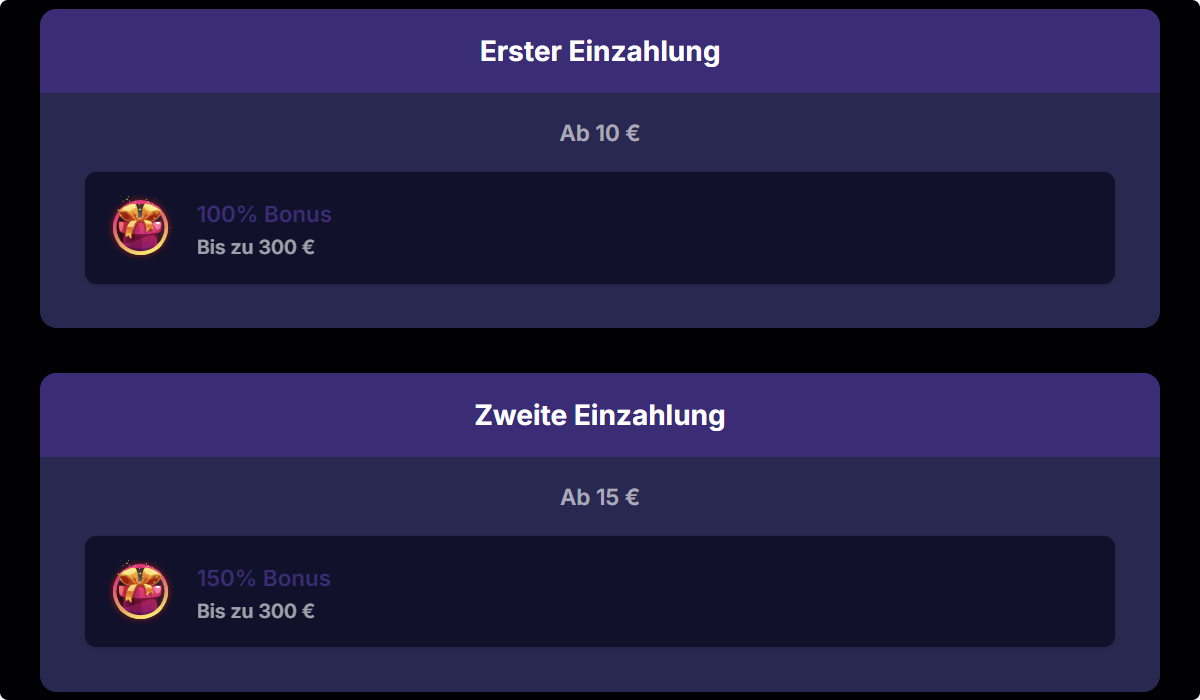Viewport: 1200px width, 700px height.
Task: Select the Zweite Einzahlung heading
Action: pos(600,415)
